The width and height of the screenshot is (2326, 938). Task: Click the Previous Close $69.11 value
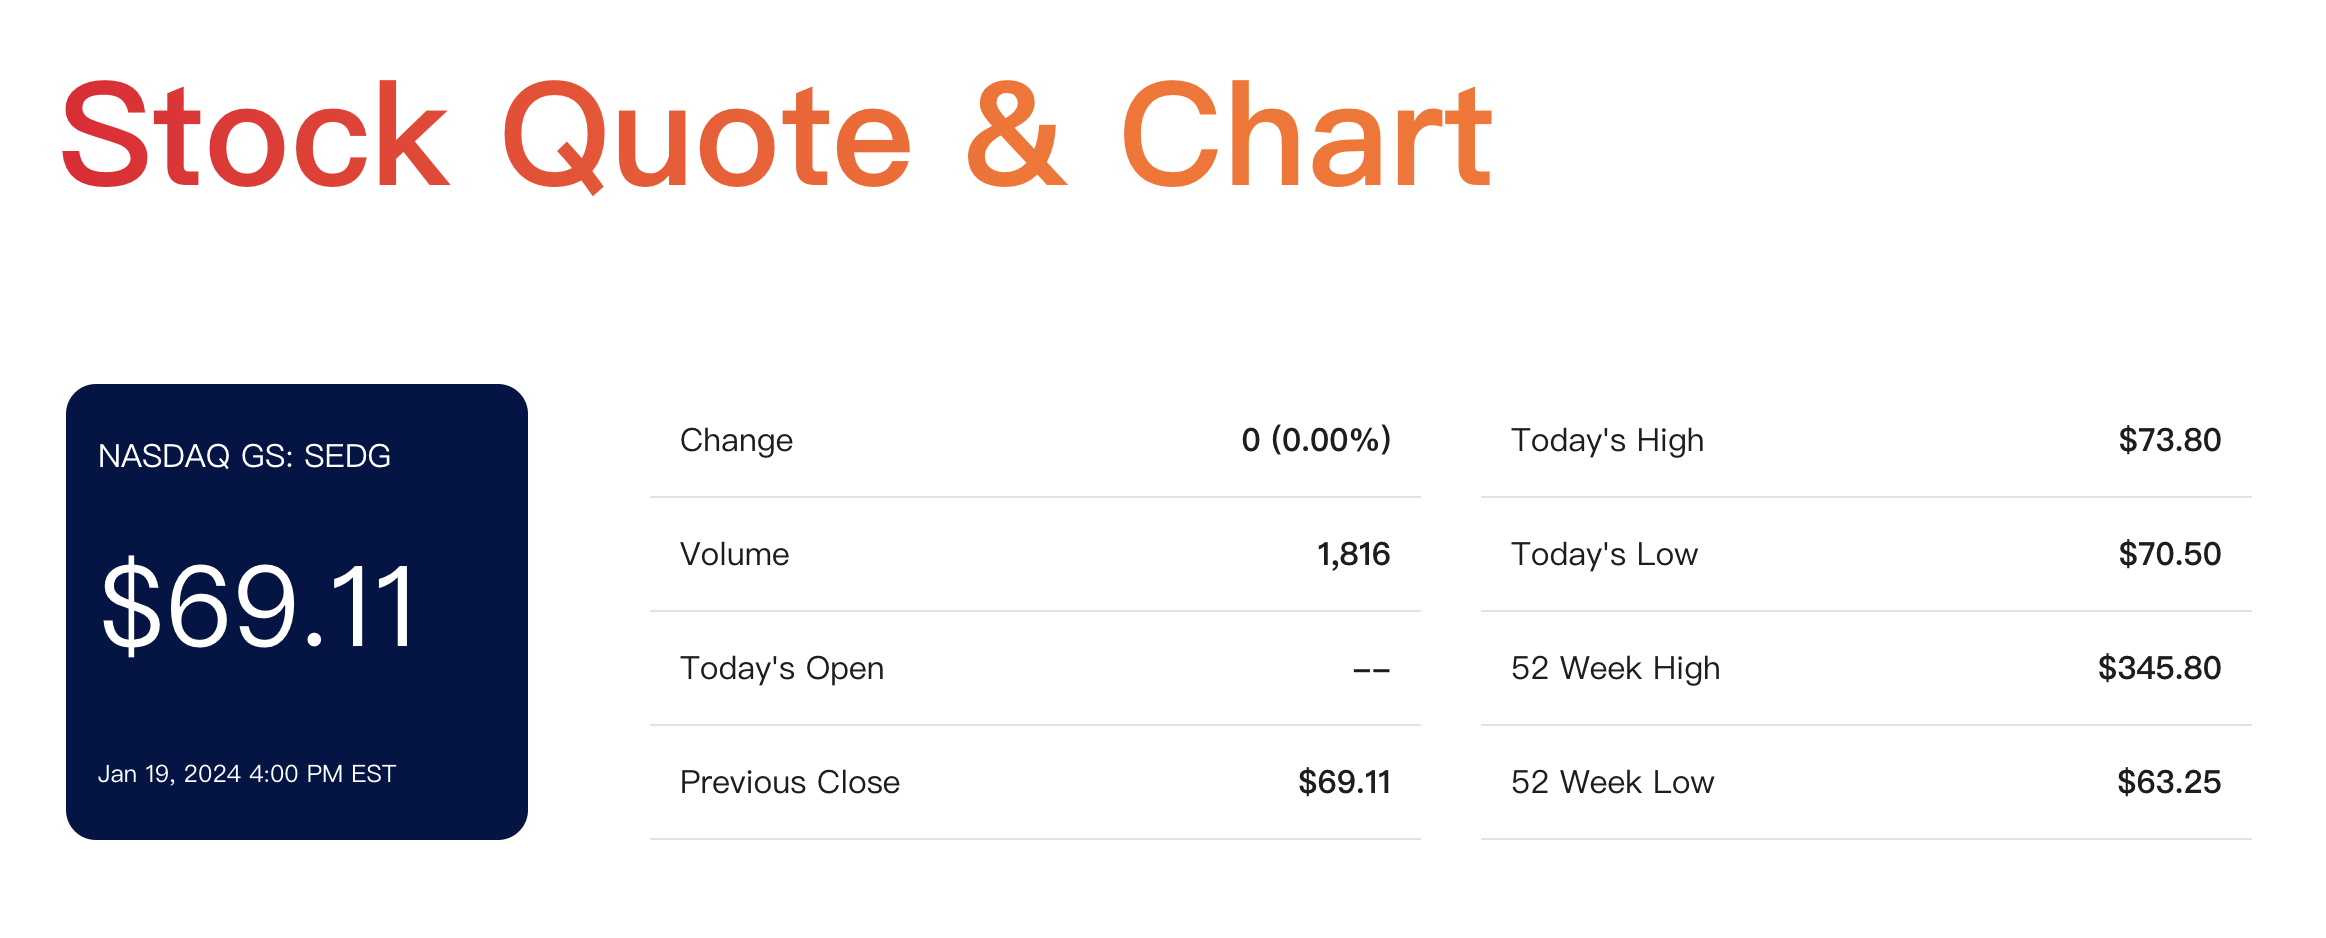(1344, 782)
